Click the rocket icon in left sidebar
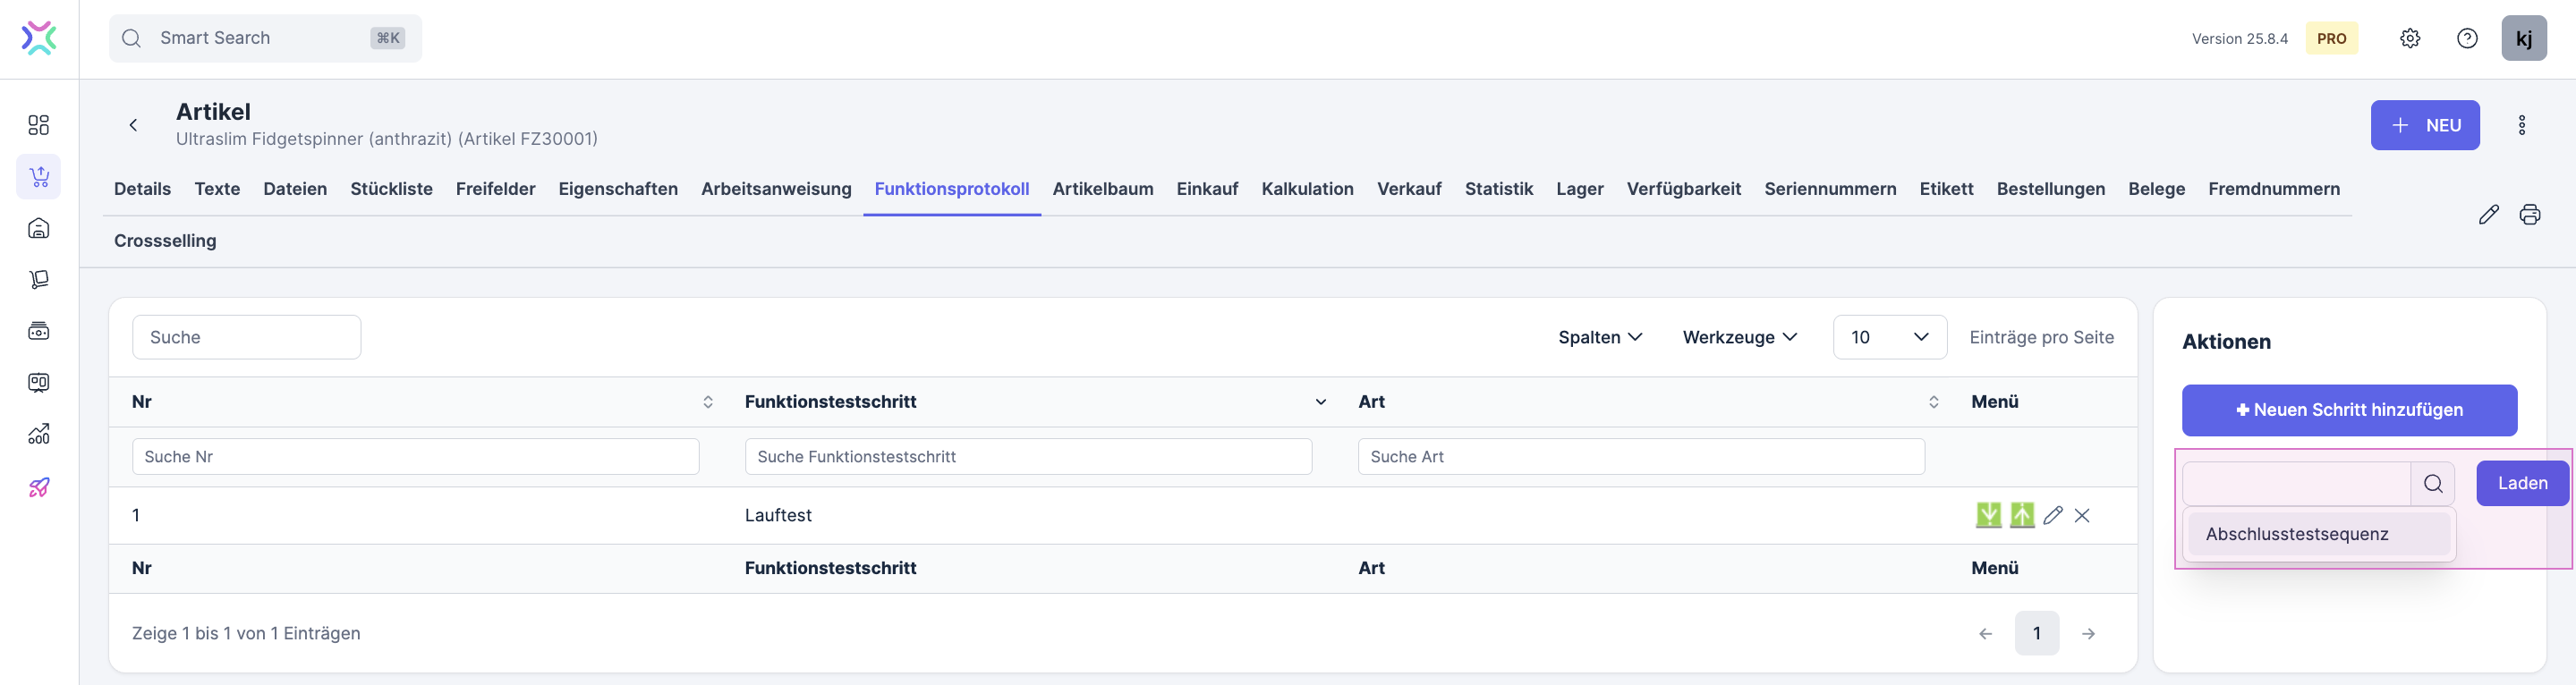2576x685 pixels. (39, 487)
